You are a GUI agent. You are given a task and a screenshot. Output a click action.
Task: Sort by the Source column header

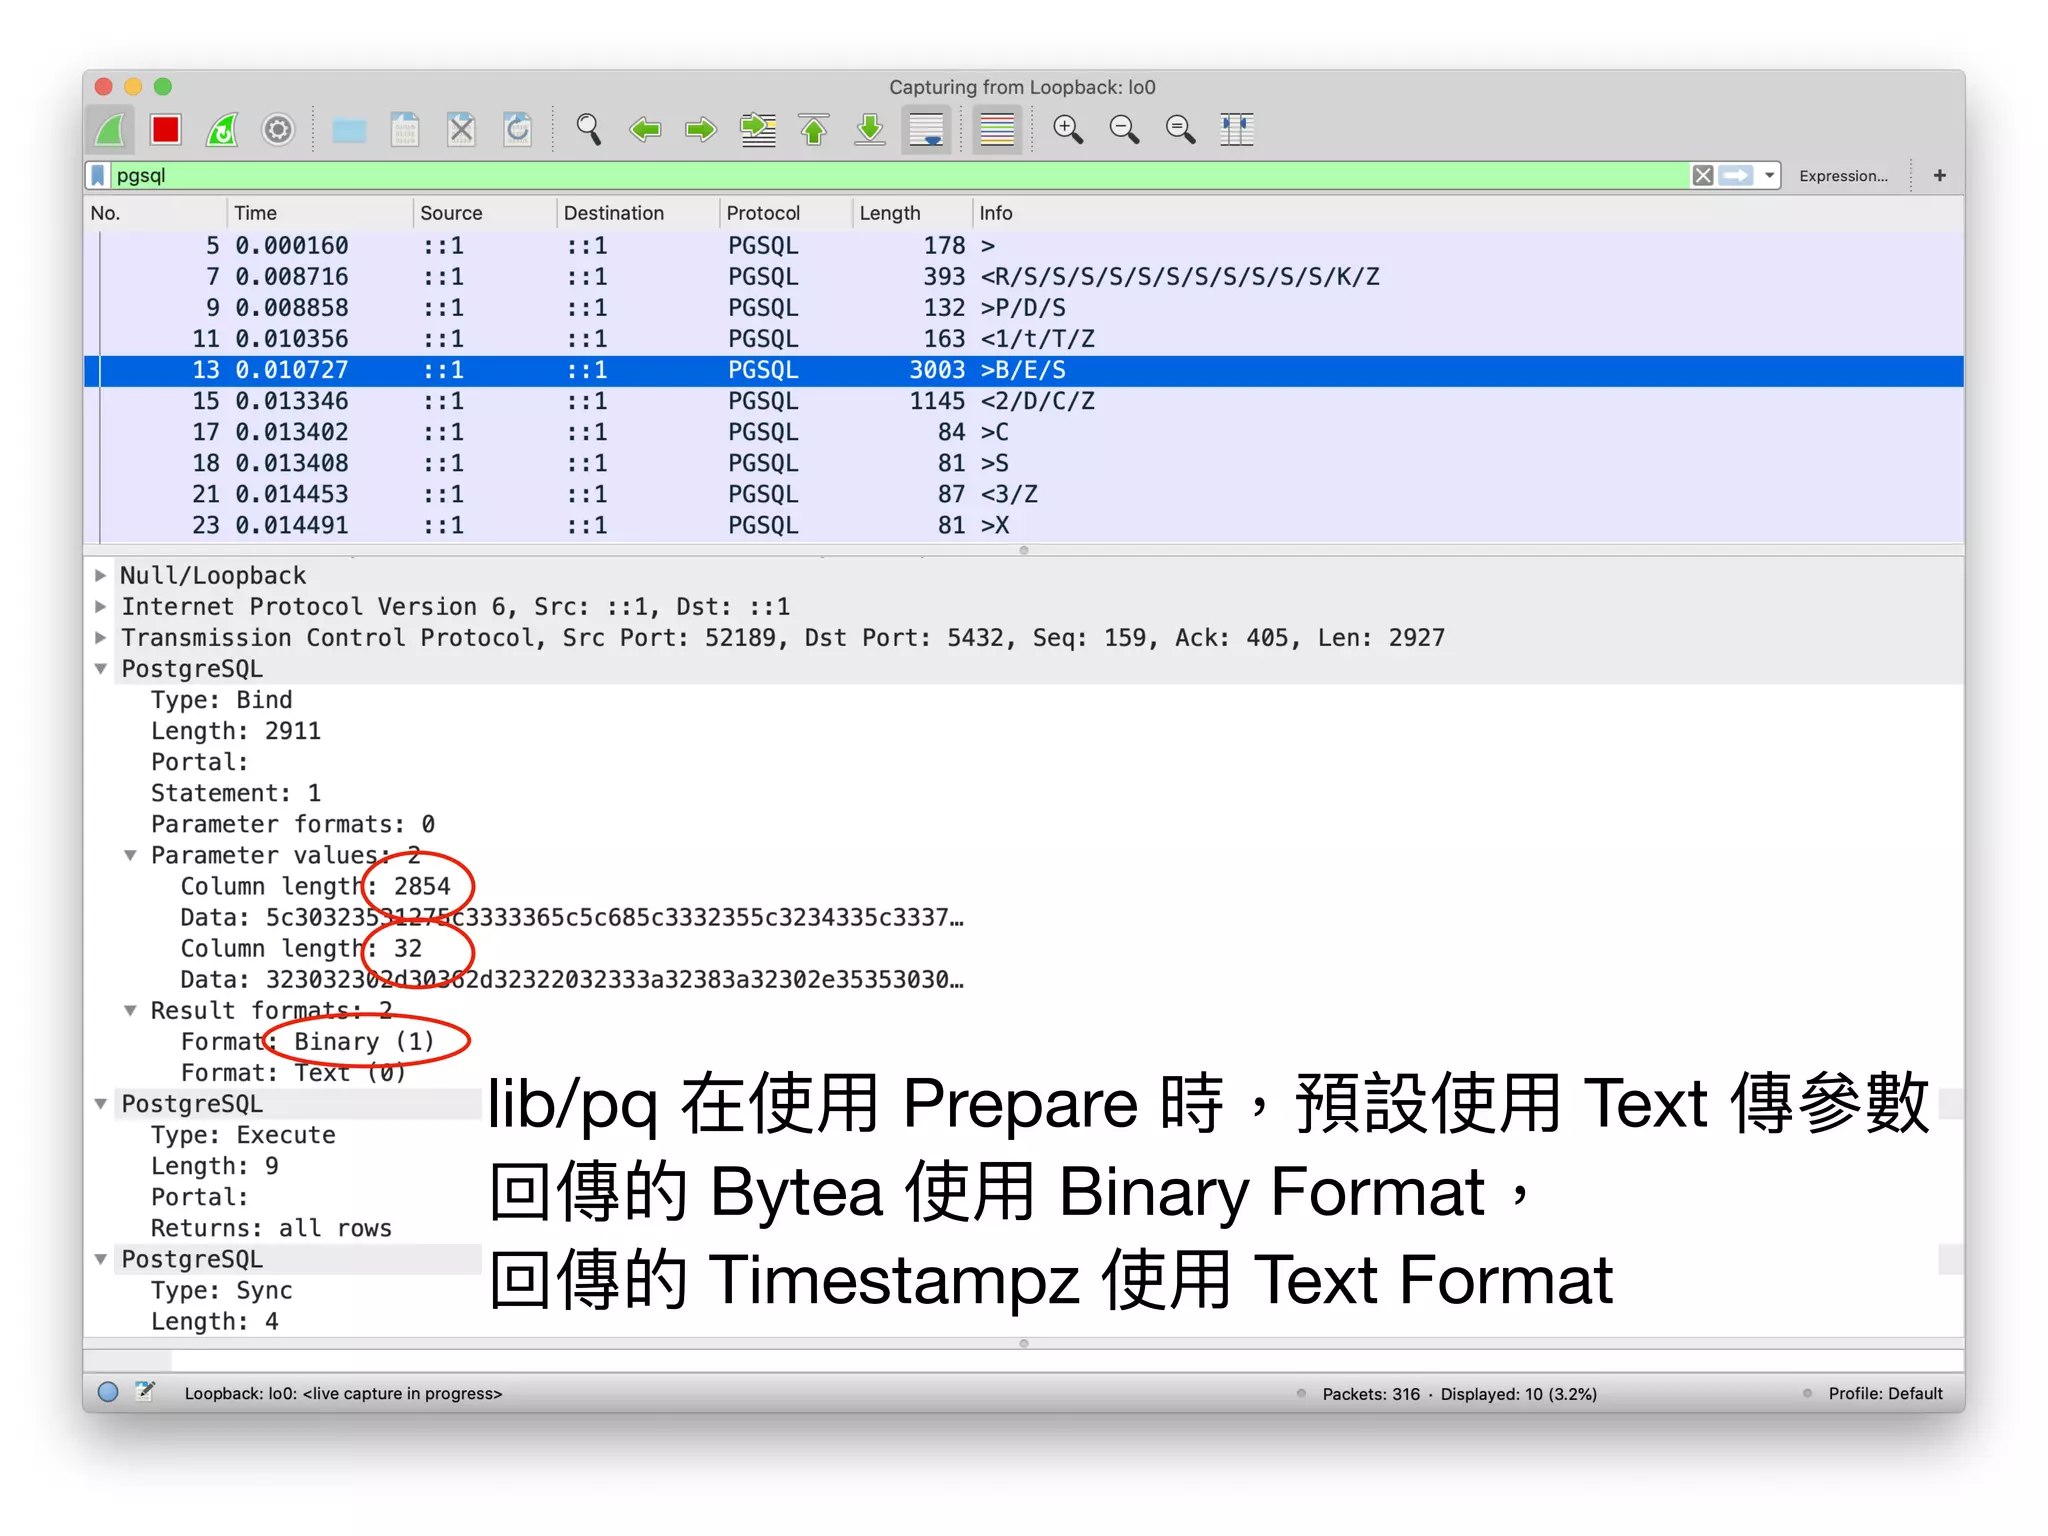click(x=485, y=213)
